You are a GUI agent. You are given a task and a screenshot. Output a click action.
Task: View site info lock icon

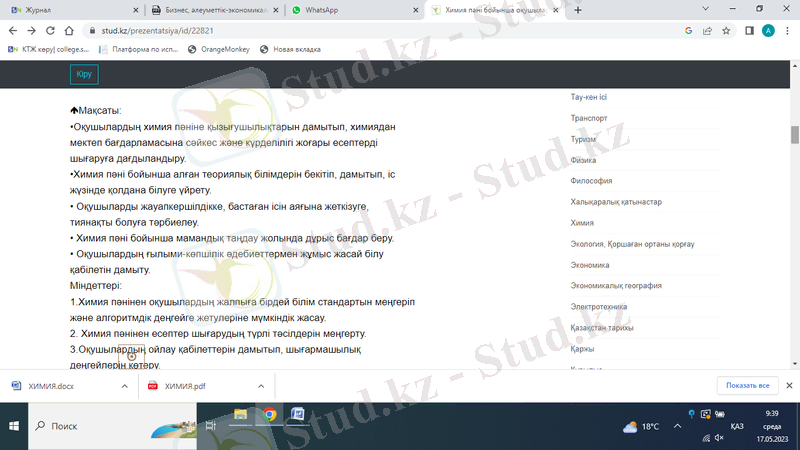[92, 31]
